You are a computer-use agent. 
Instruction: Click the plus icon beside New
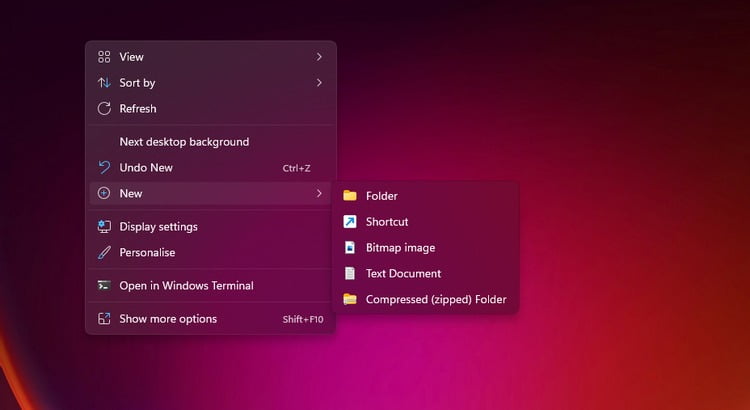coord(104,193)
